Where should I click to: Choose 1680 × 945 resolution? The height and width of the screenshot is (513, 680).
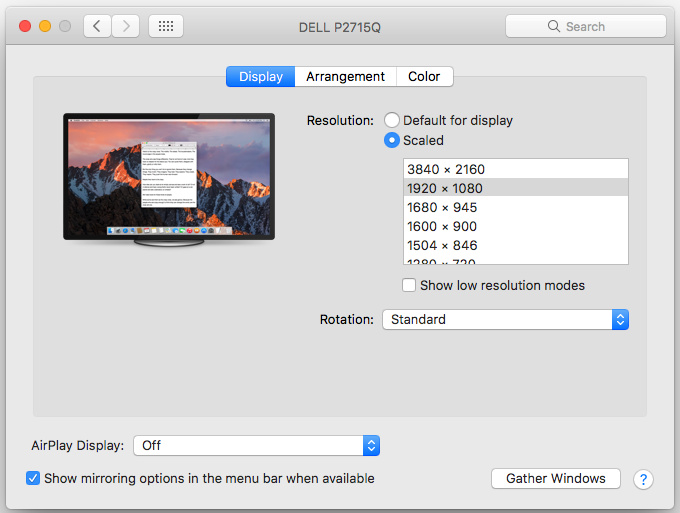(516, 207)
